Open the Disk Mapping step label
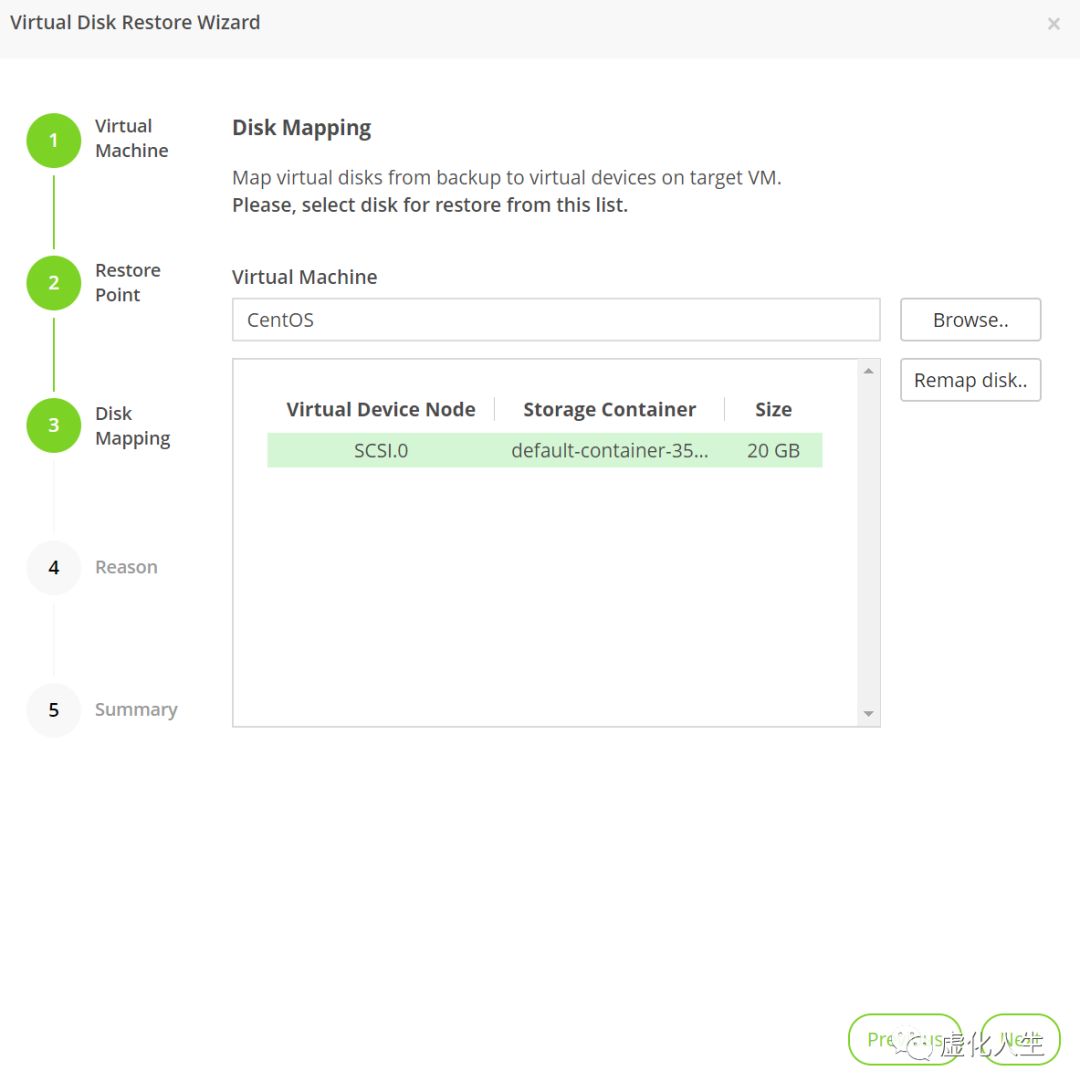Viewport: 1080px width, 1092px height. [x=132, y=426]
